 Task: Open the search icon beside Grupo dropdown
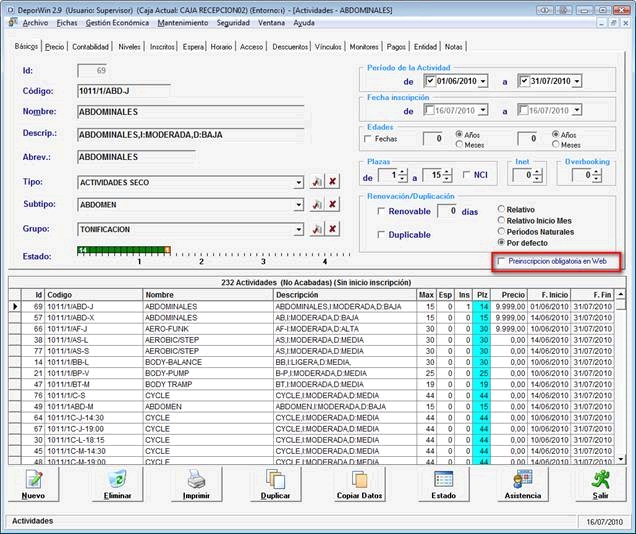[317, 229]
